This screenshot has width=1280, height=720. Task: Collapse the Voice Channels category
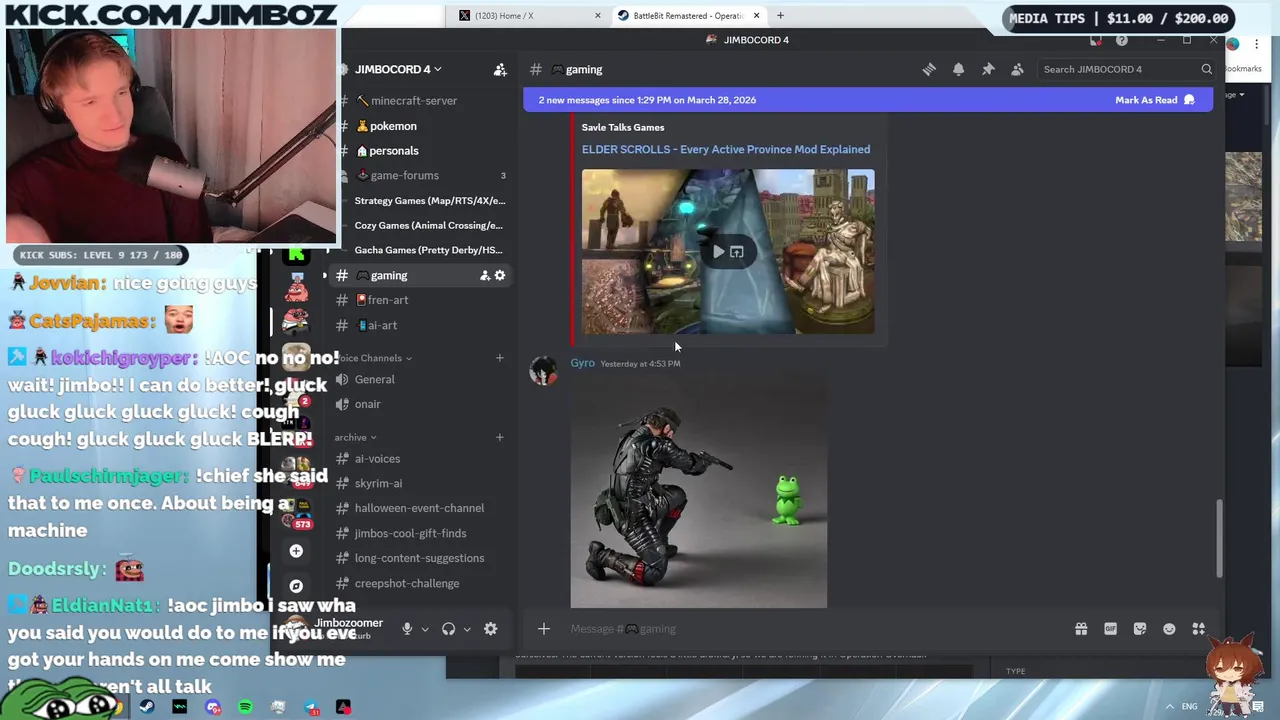372,358
